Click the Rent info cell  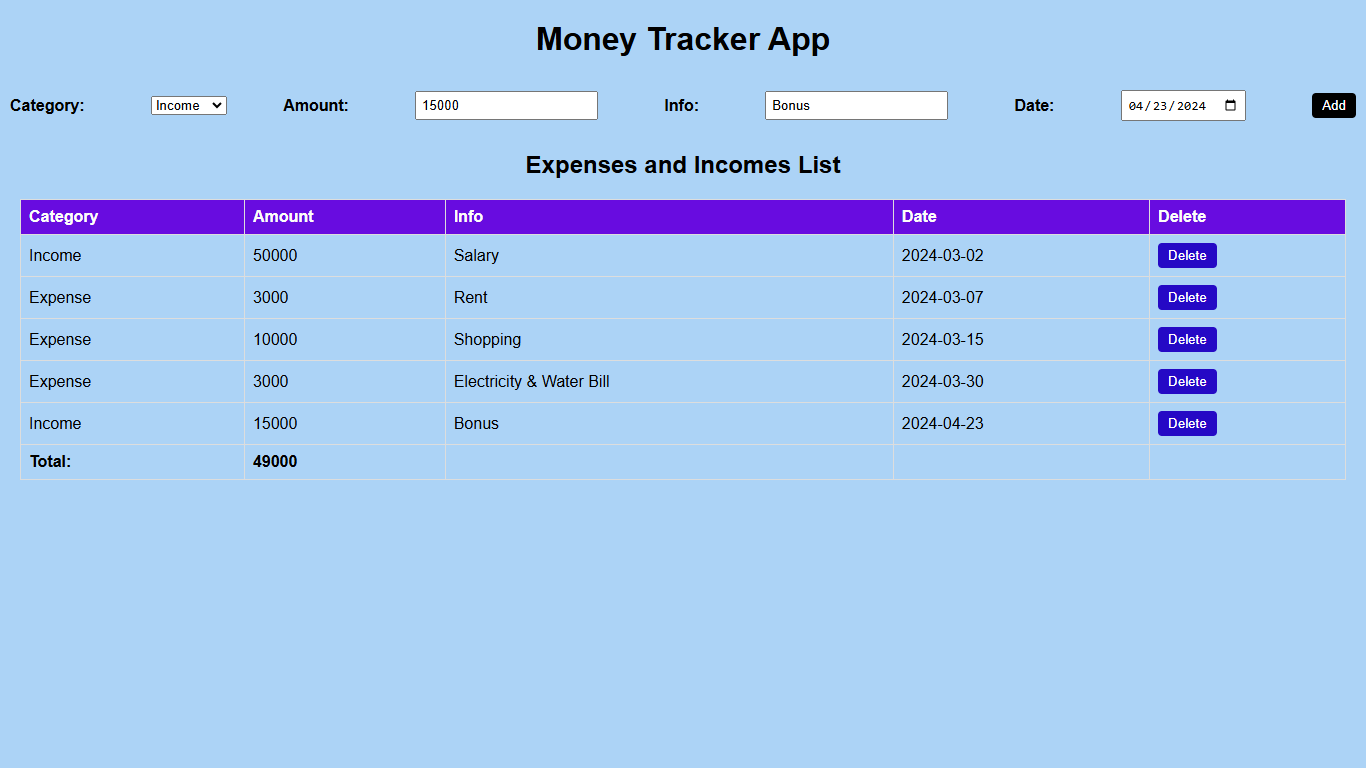(669, 298)
